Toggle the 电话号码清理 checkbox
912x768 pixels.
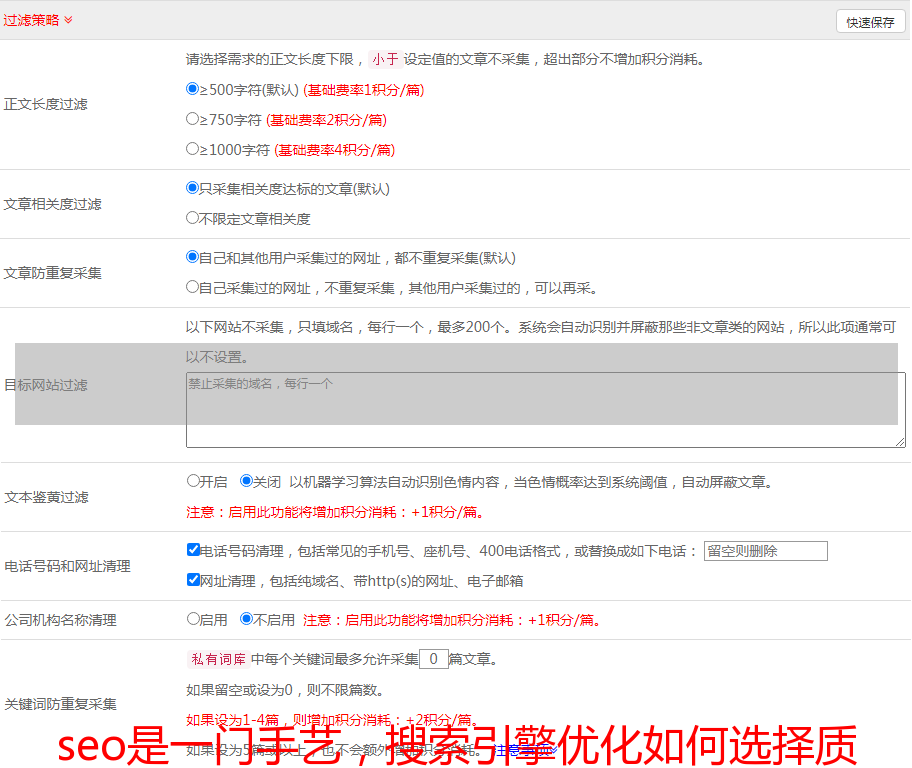point(193,550)
